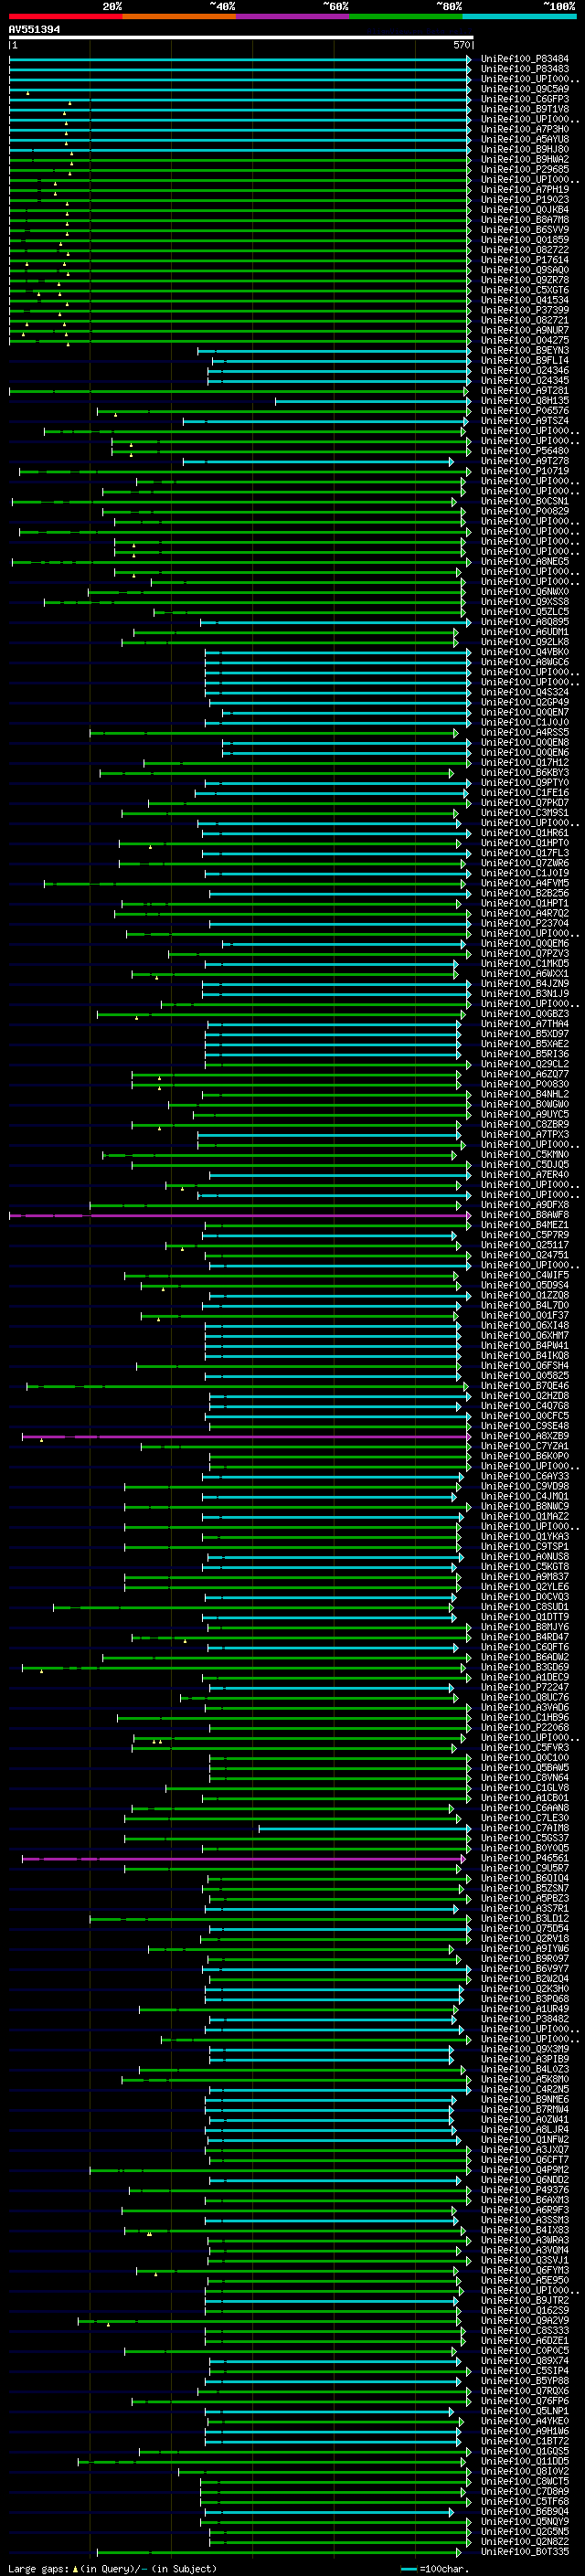Click UniRef100_A8XZB9 label

[525, 1436]
